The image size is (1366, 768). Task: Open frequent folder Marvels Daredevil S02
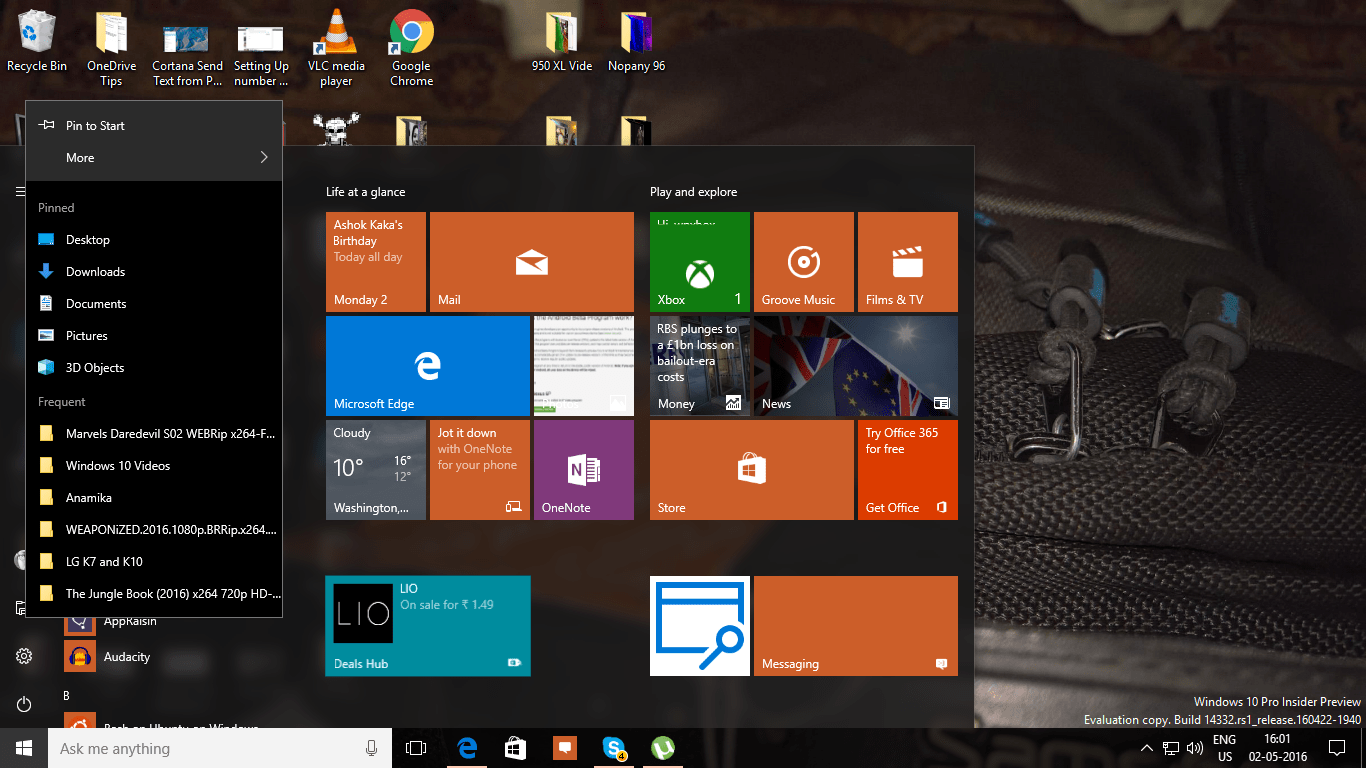tap(154, 433)
